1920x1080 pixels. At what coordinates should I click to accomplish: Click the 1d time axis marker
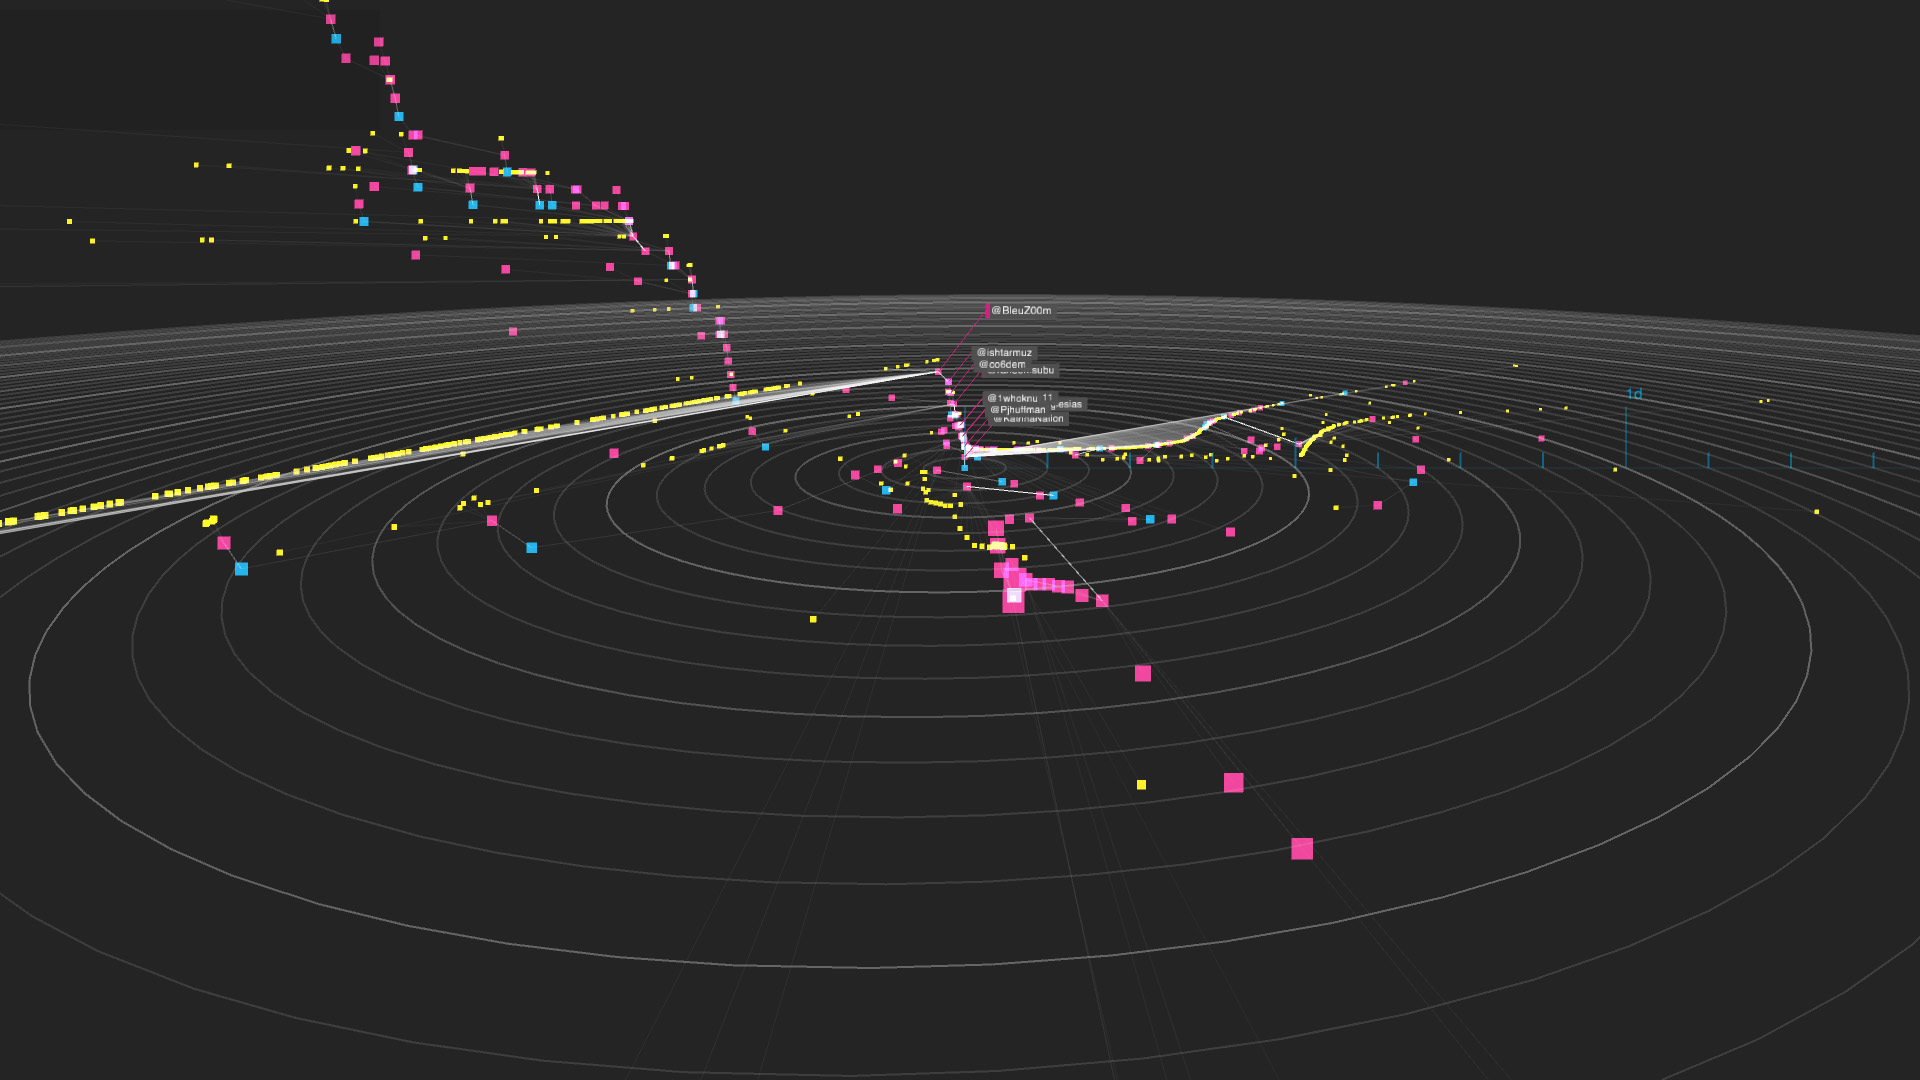click(x=1634, y=394)
